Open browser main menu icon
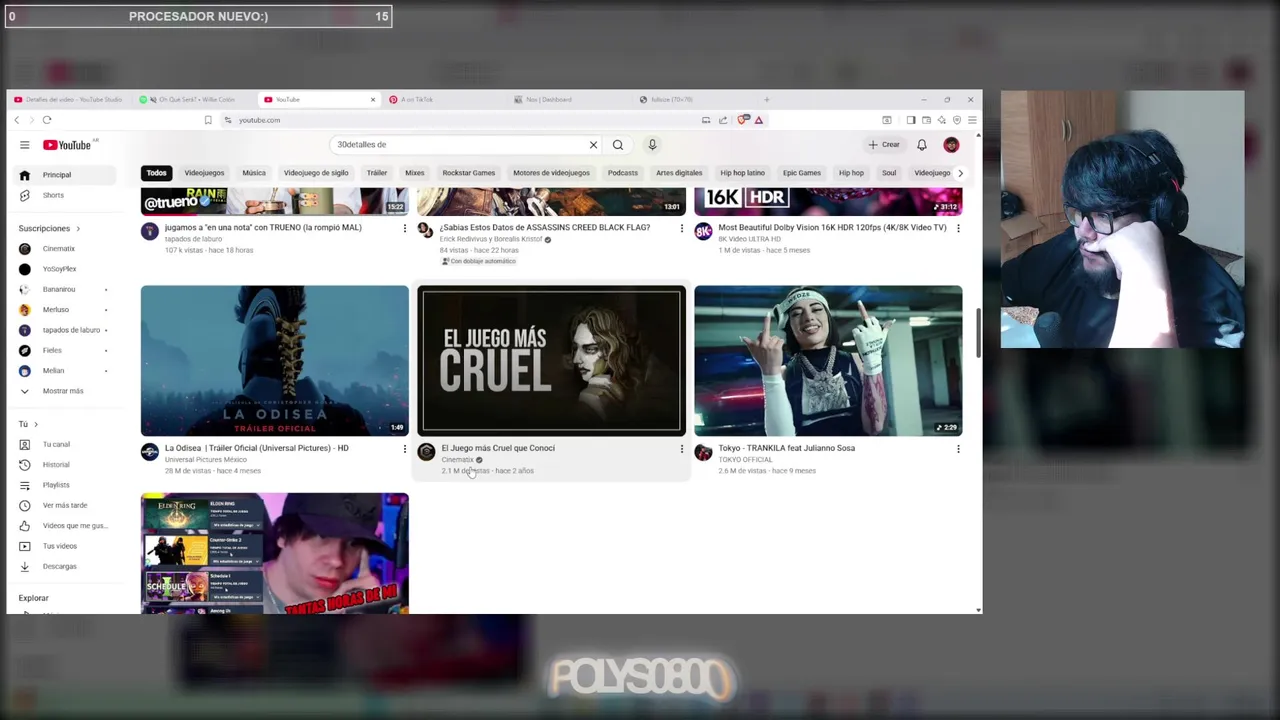 tap(972, 120)
